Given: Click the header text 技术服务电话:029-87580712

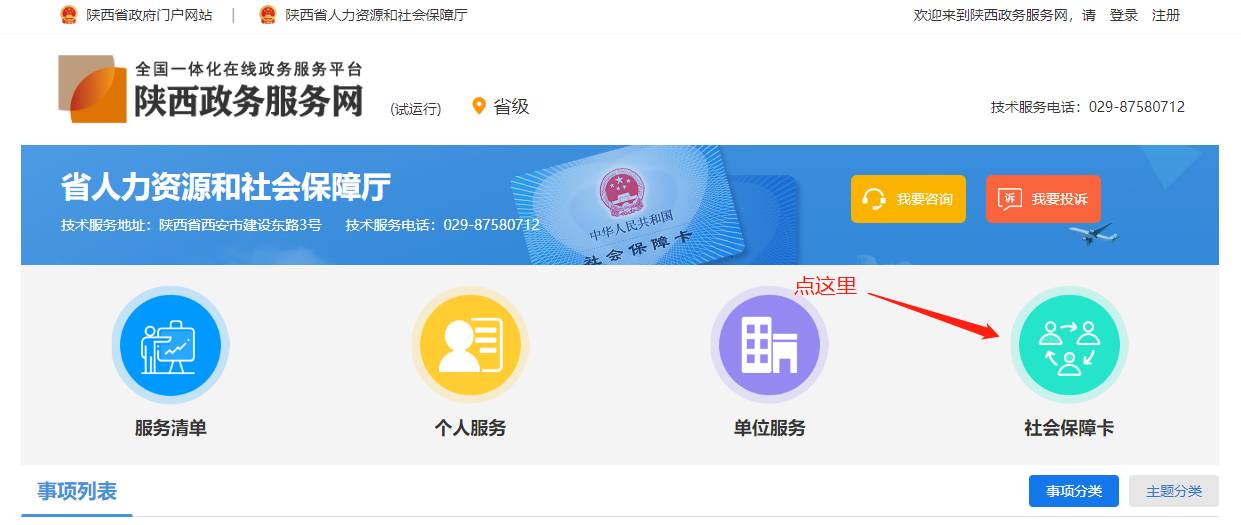Looking at the screenshot, I should tap(1088, 107).
